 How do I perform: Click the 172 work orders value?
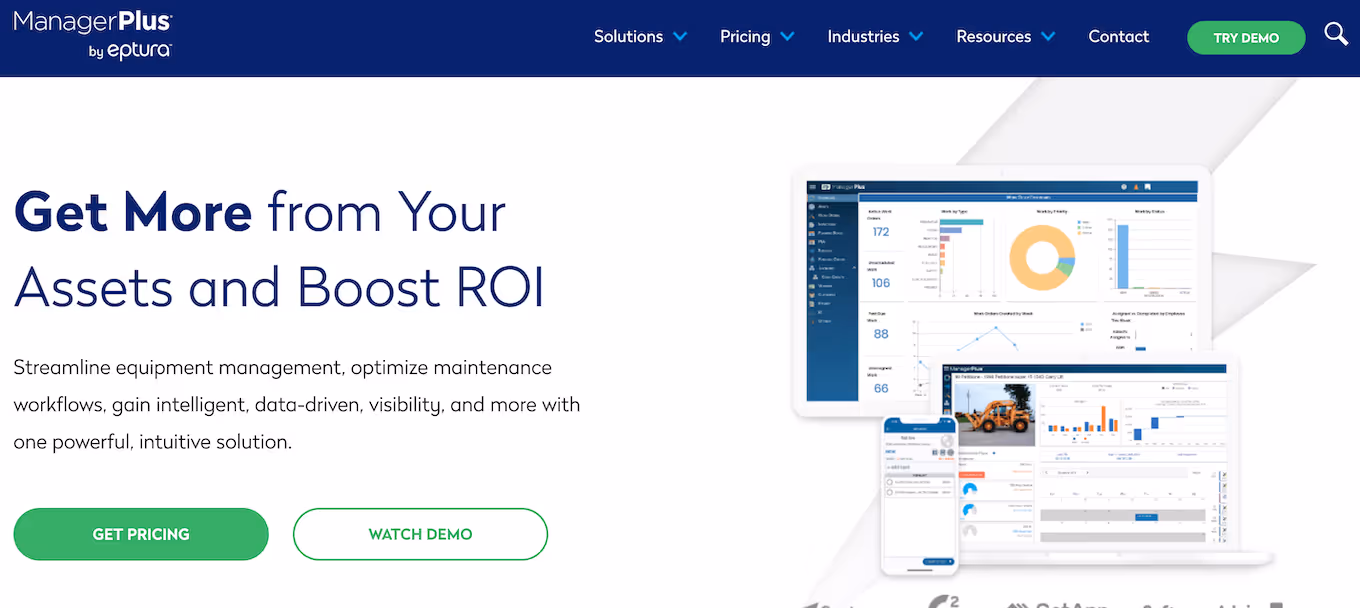click(x=881, y=231)
